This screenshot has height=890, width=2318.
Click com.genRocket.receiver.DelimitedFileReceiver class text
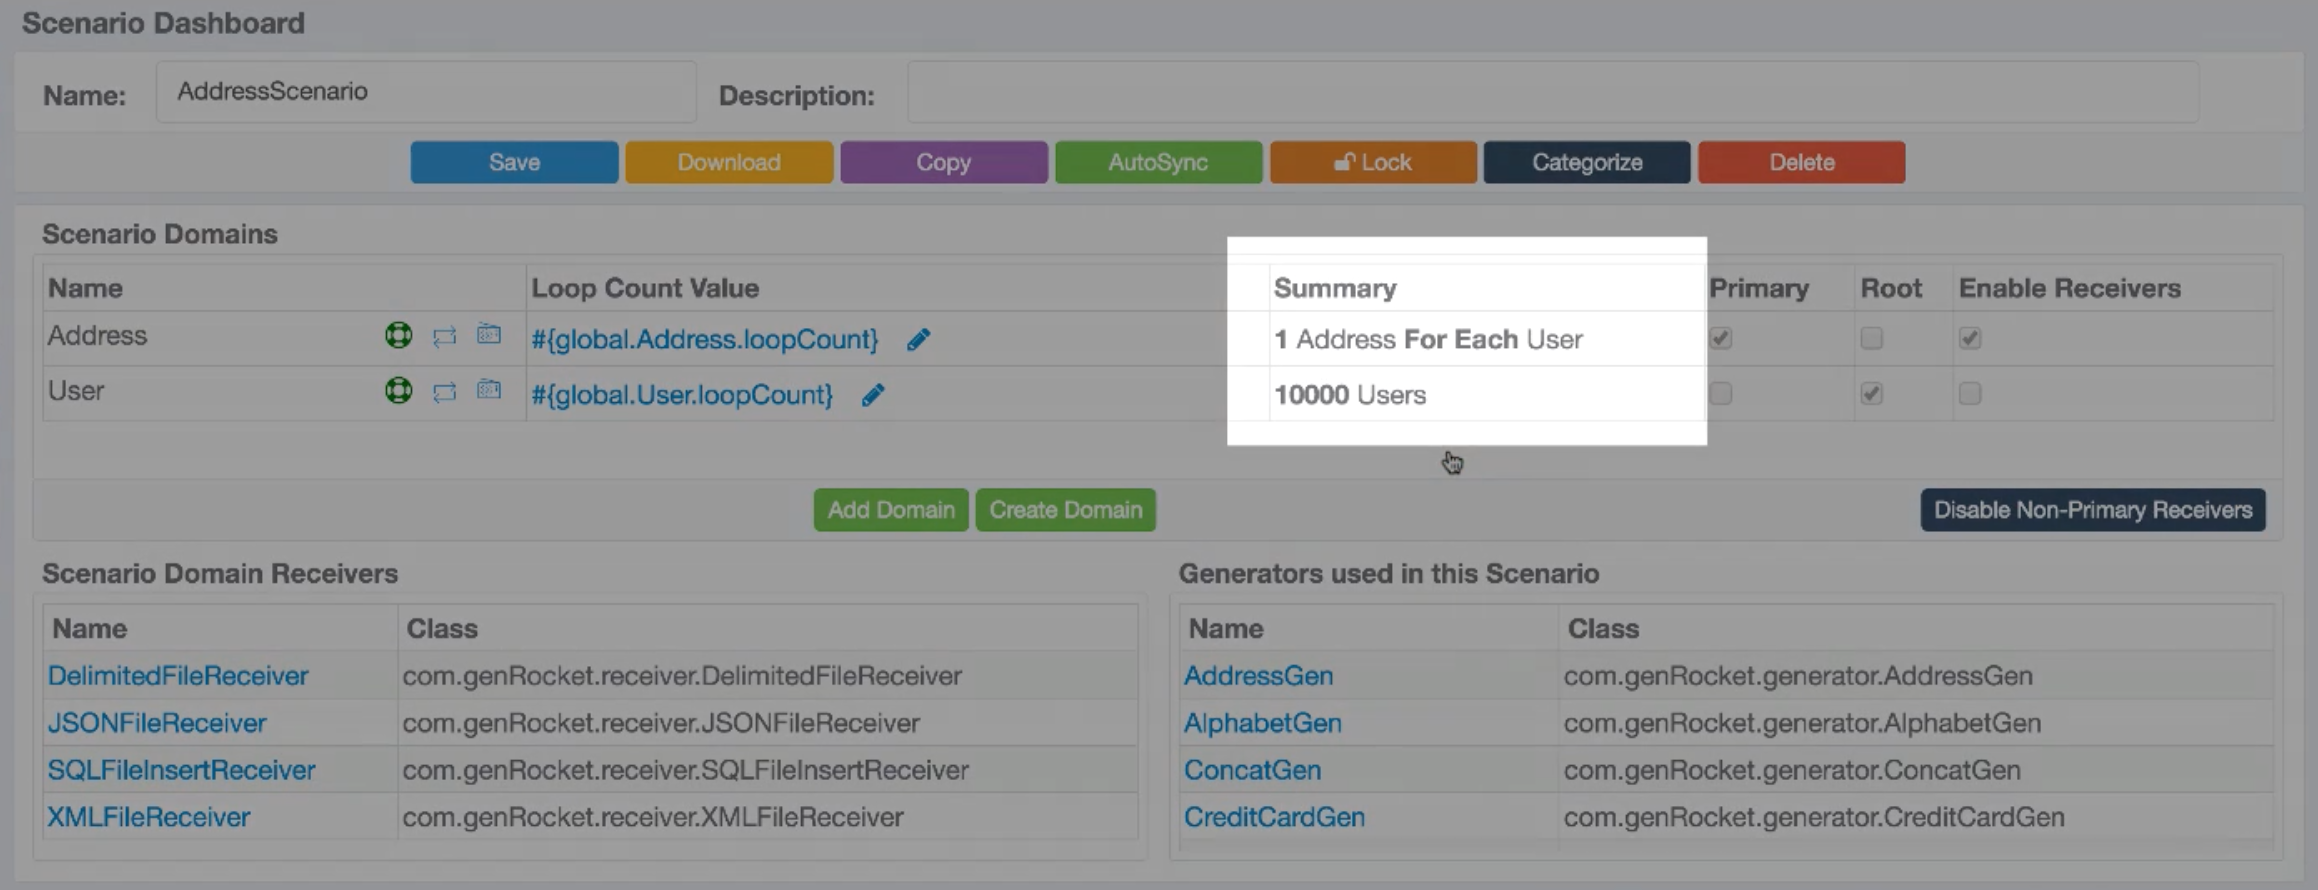click(x=682, y=676)
